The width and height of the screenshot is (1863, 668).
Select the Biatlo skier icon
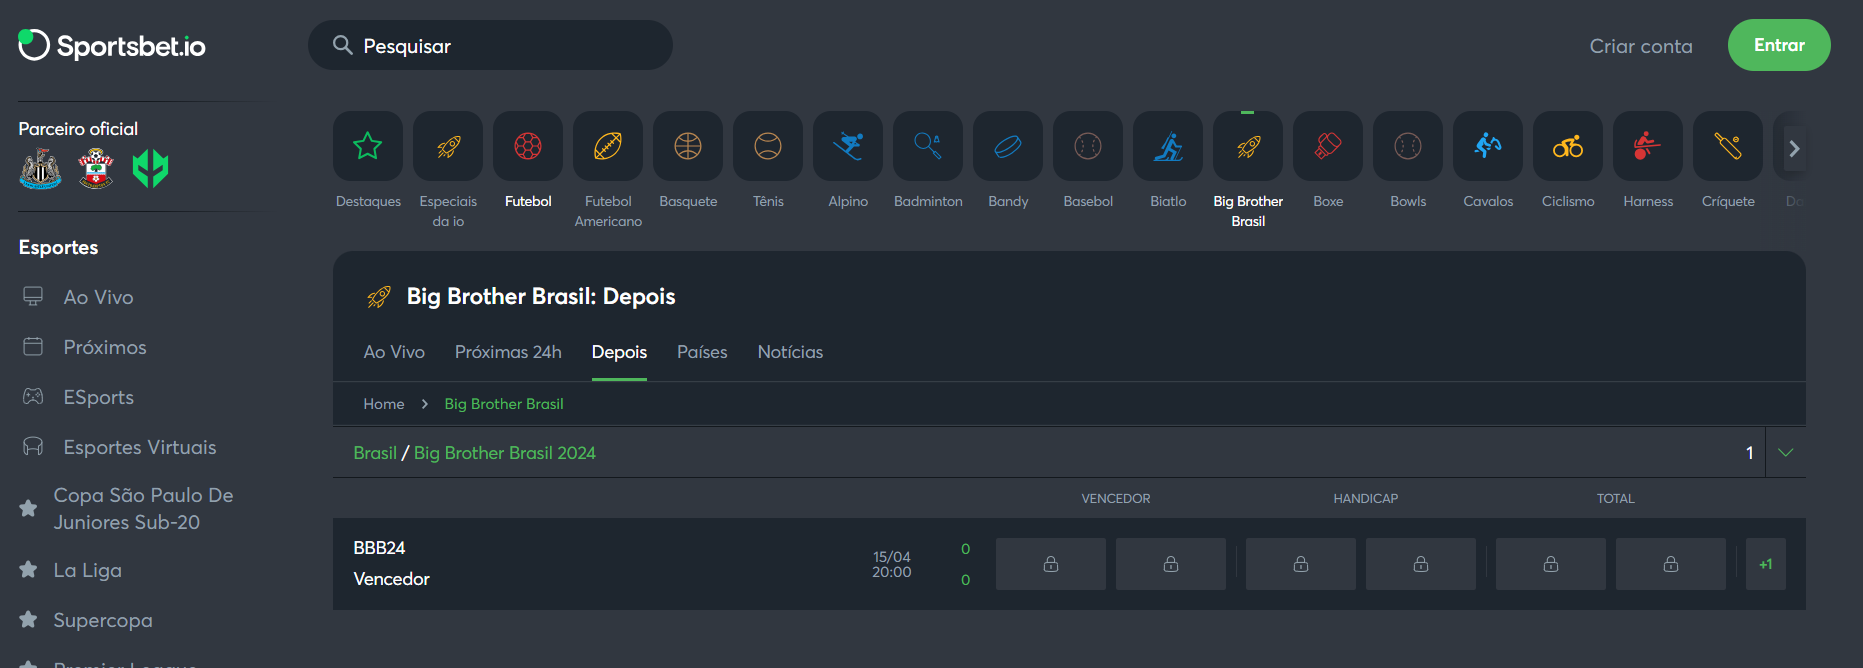coord(1168,146)
